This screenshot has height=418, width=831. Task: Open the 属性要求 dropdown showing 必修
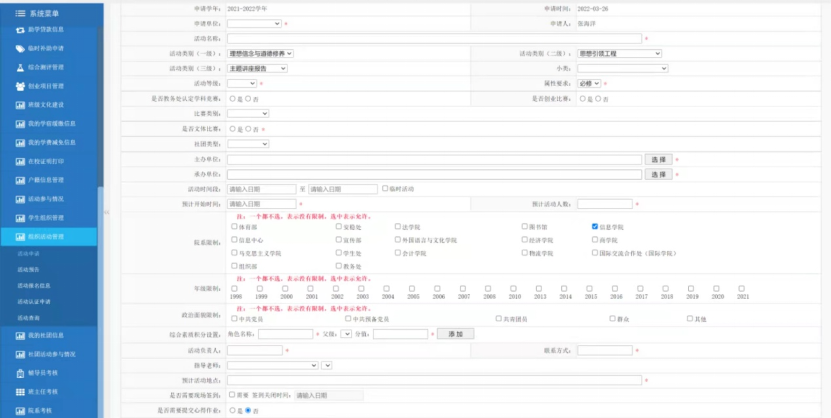click(591, 84)
